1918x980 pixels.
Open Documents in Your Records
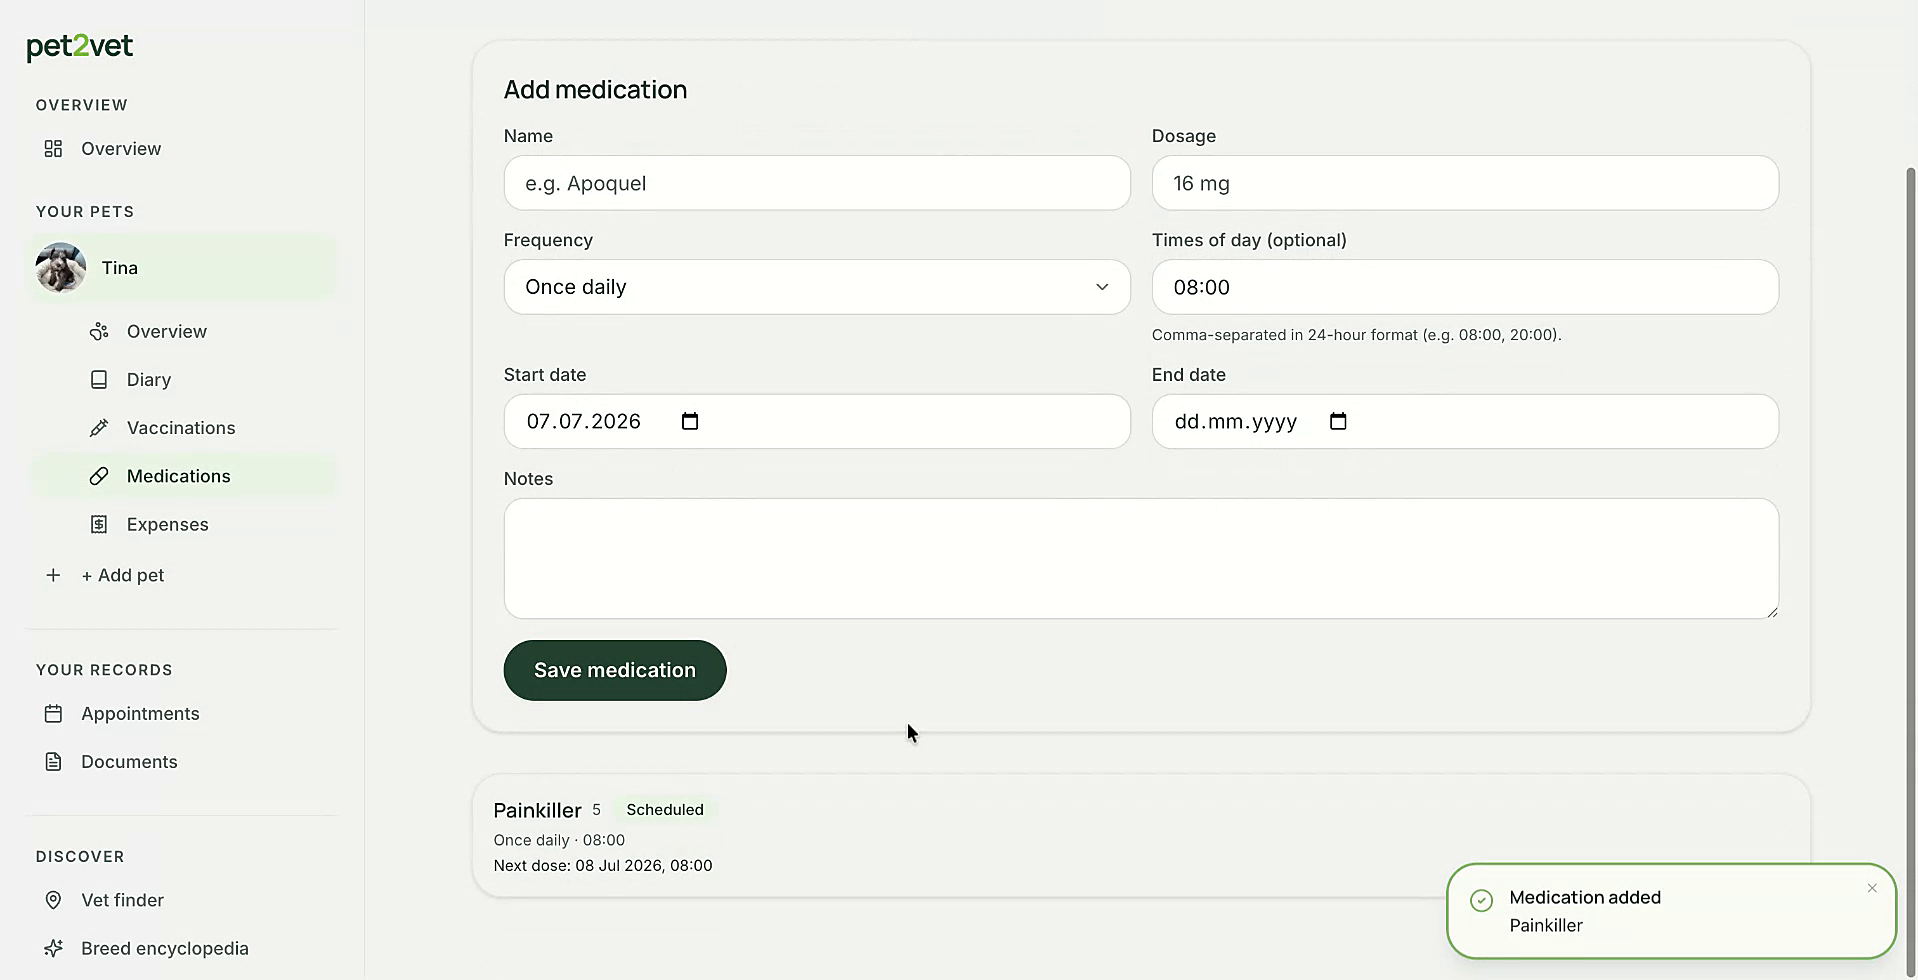129,762
